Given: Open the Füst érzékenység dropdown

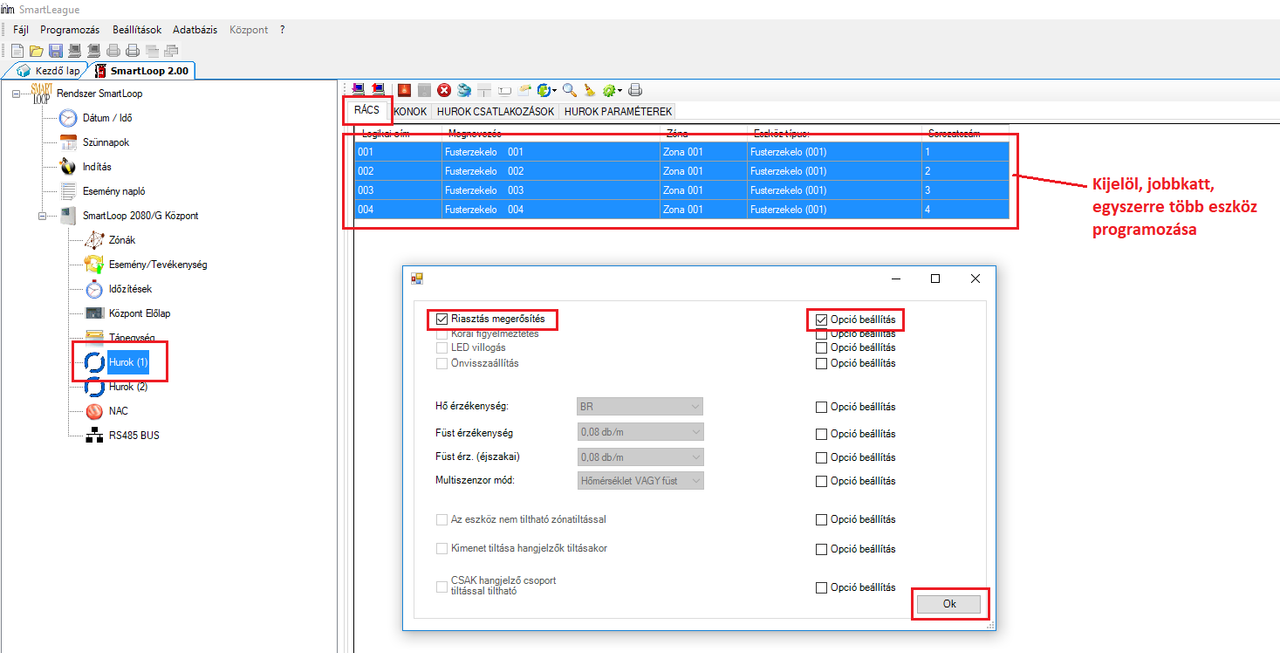Looking at the screenshot, I should tap(640, 432).
